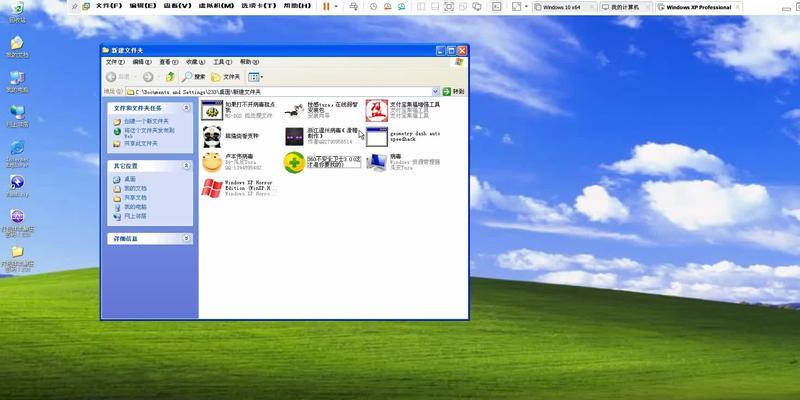Click the Explorer Back arrow button
This screenshot has height=400, width=800.
111,77
